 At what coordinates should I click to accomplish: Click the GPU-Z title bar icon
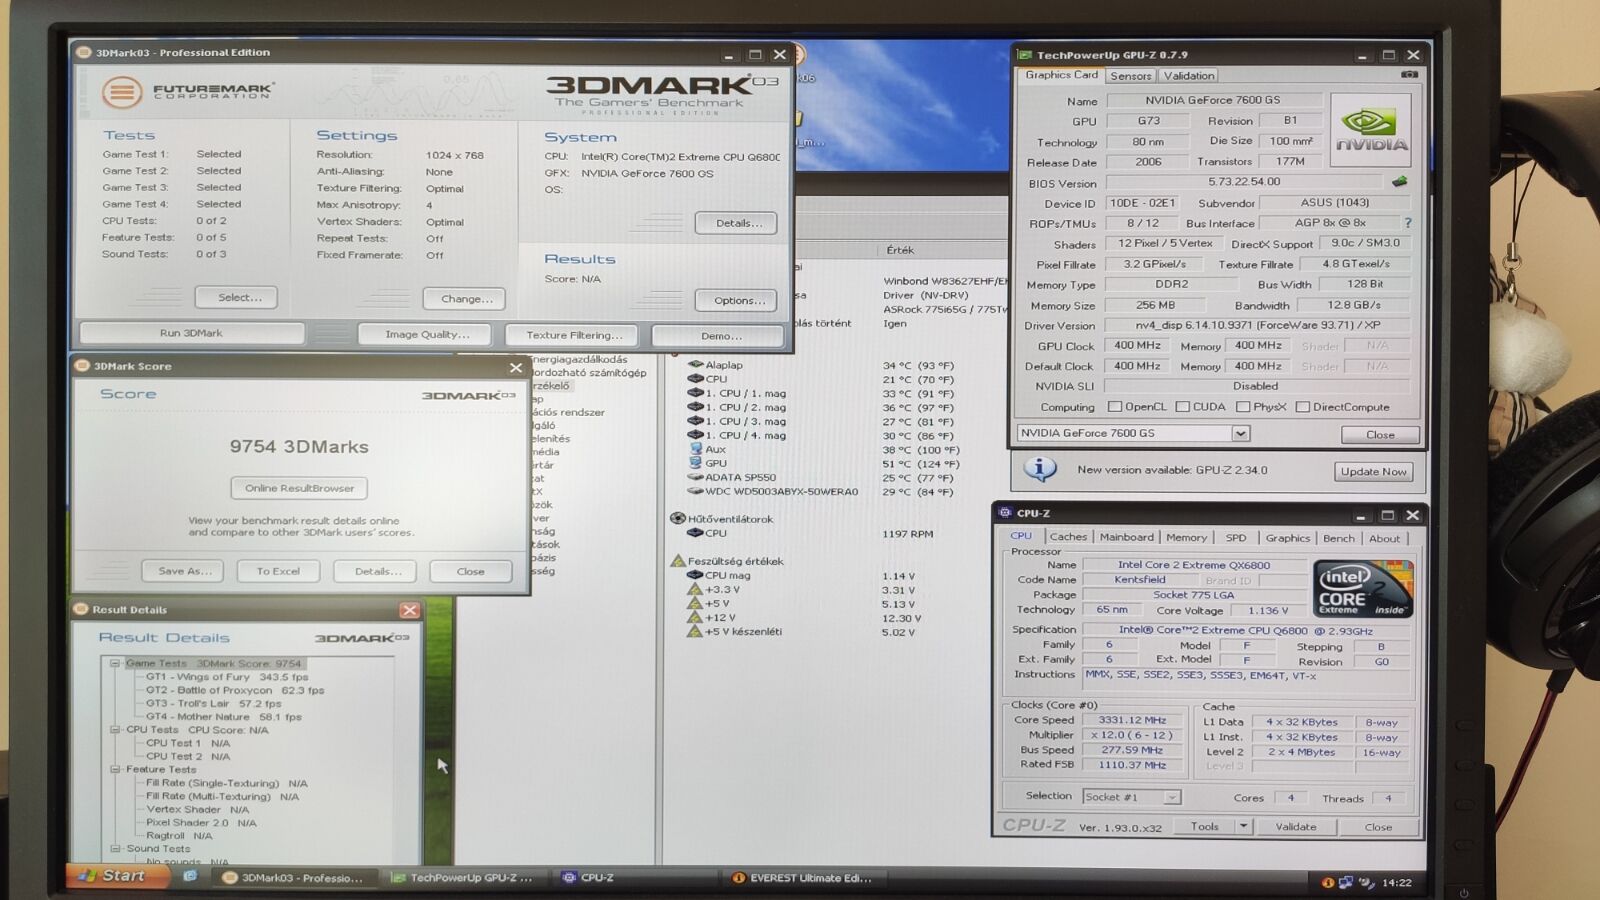click(x=1024, y=55)
